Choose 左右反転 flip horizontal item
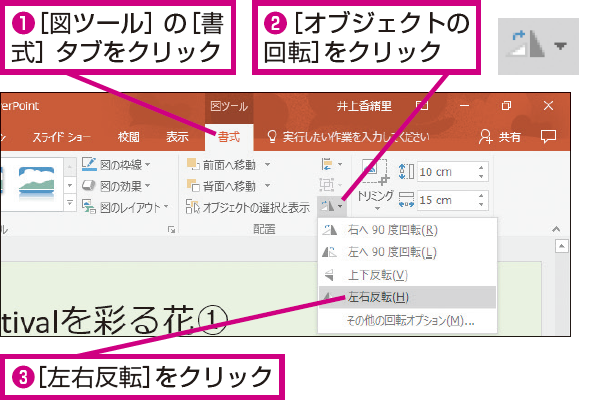Image resolution: width=600 pixels, height=400 pixels. (x=407, y=297)
